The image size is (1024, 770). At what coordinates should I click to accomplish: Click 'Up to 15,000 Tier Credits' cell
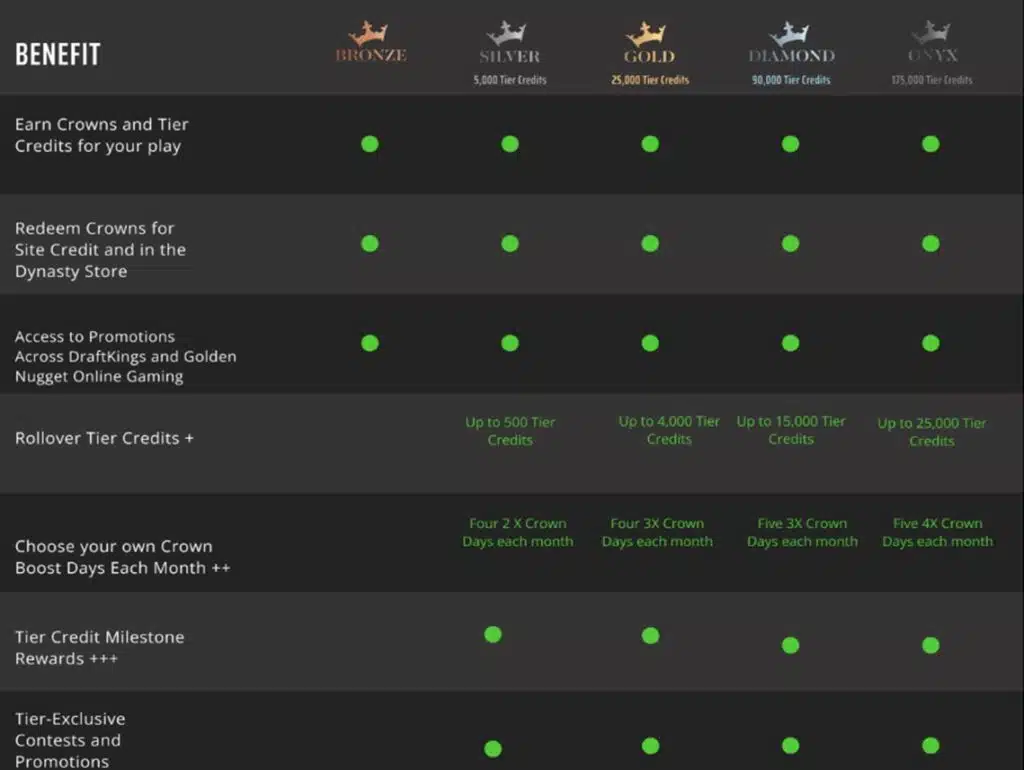coord(791,430)
